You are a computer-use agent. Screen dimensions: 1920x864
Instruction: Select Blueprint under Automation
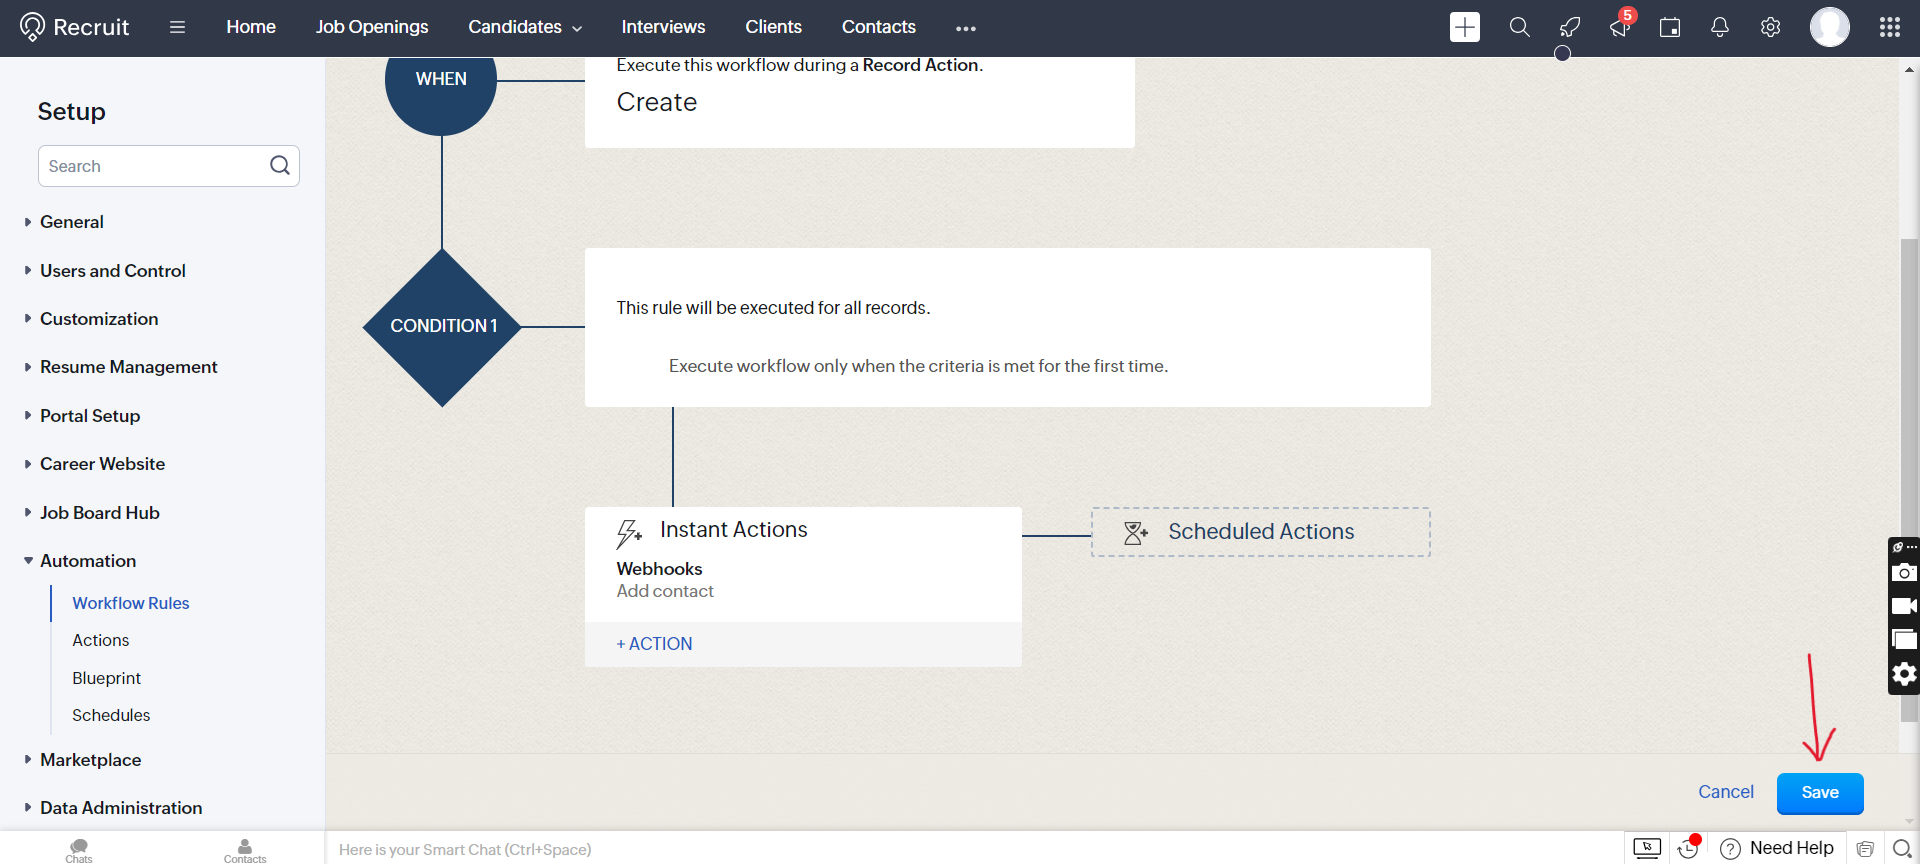(107, 678)
